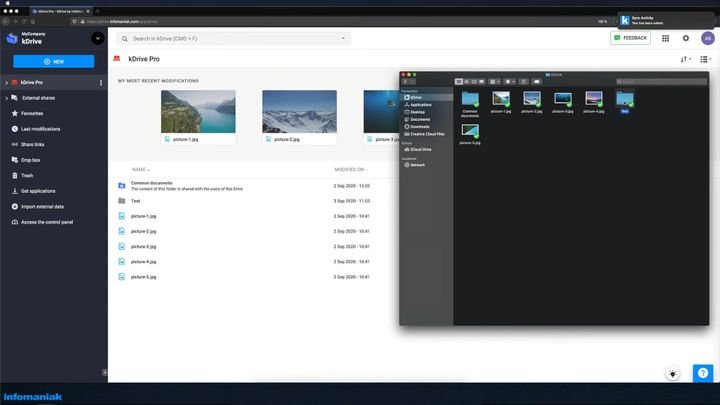
Task: Click the blue help question mark icon
Action: pos(703,373)
